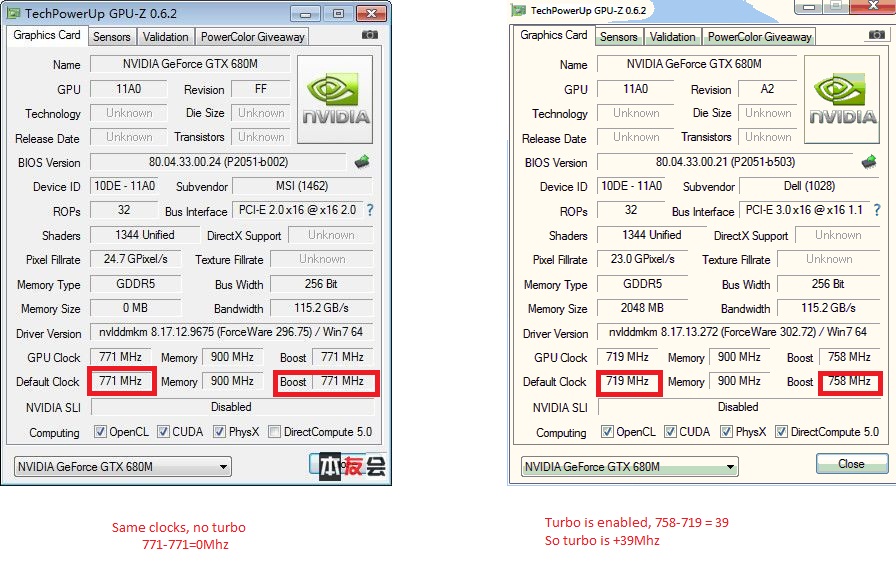The image size is (896, 562).
Task: Open Validation tab in left window
Action: click(165, 37)
